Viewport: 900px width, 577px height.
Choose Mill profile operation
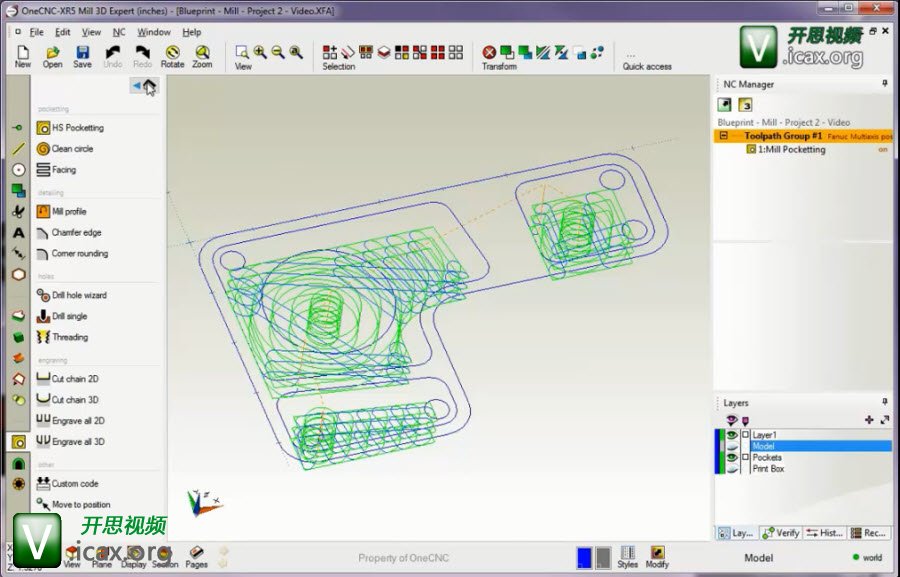click(61, 211)
